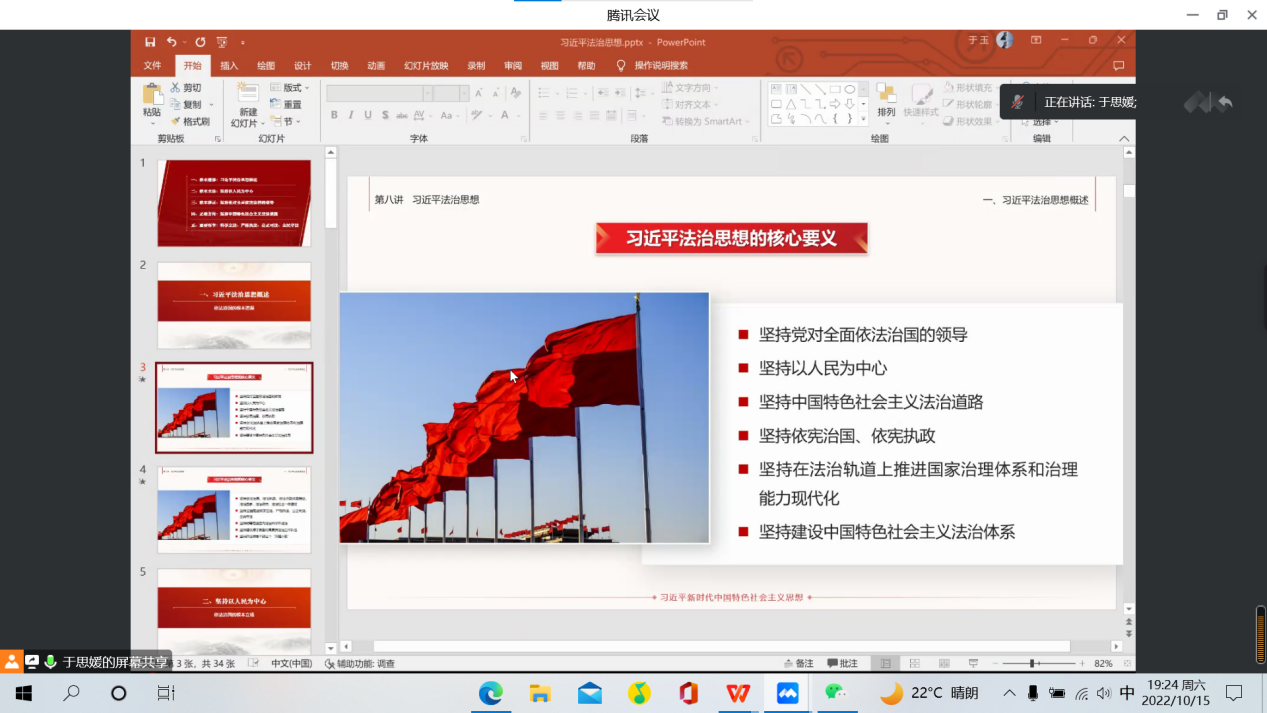Viewport: 1267px width, 713px height.
Task: Open the Arrange (排列) dropdown
Action: pos(886,100)
